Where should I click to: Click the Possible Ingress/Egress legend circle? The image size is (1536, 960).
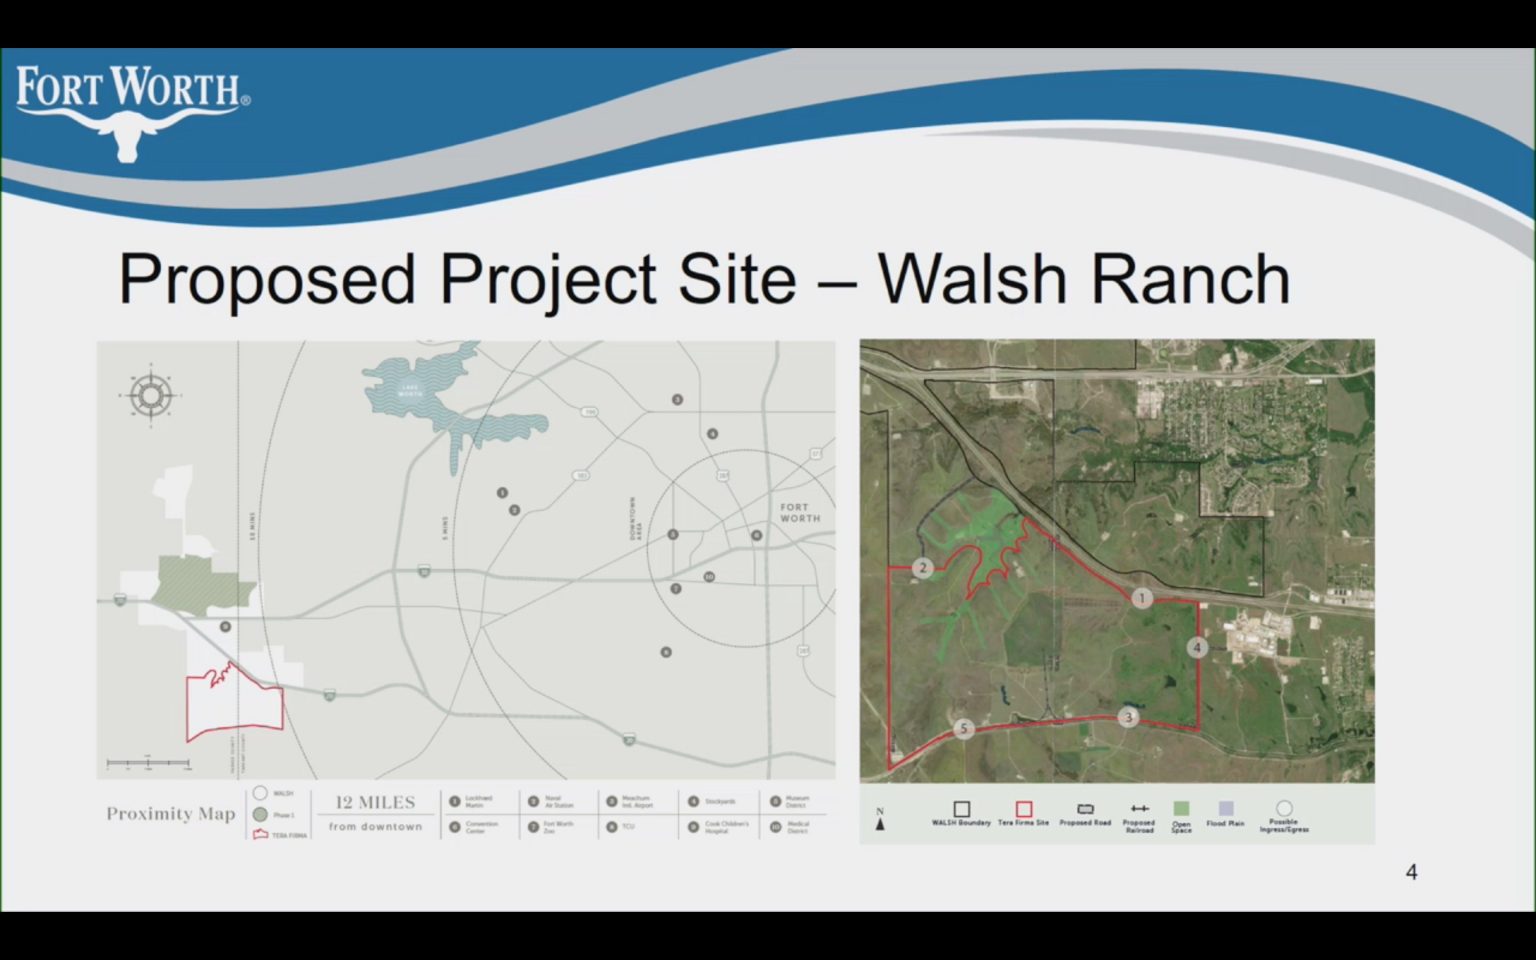coord(1284,808)
